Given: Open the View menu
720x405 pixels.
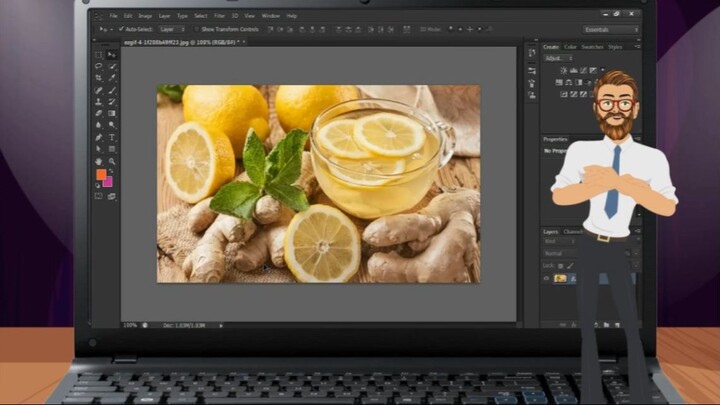Looking at the screenshot, I should pyautogui.click(x=249, y=16).
